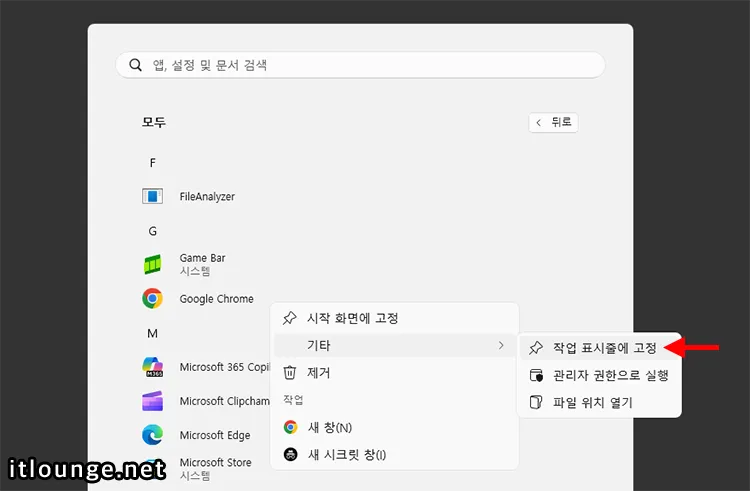Select 파일 위치 열기 in submenu

[x=599, y=403]
